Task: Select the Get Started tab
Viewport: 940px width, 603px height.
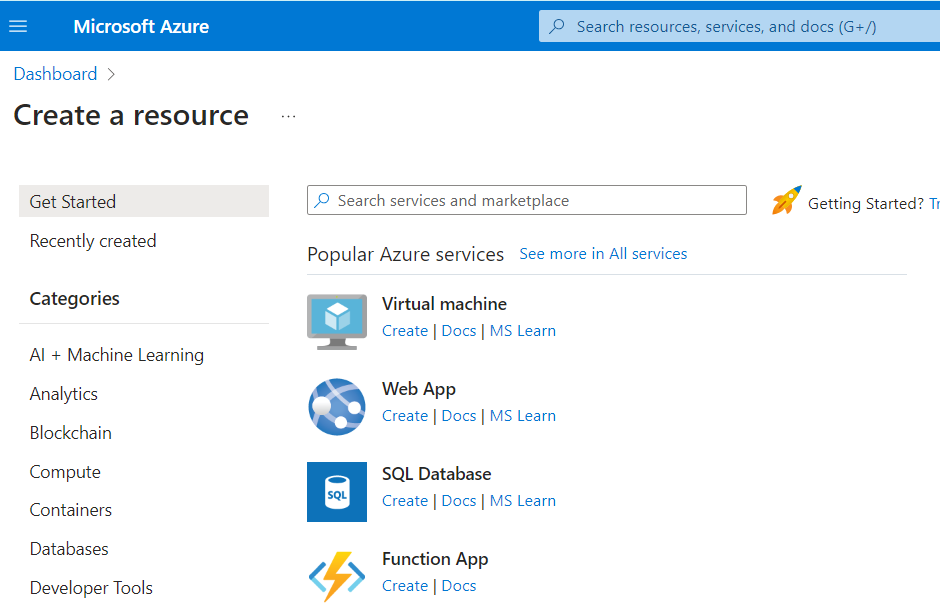Action: click(70, 201)
